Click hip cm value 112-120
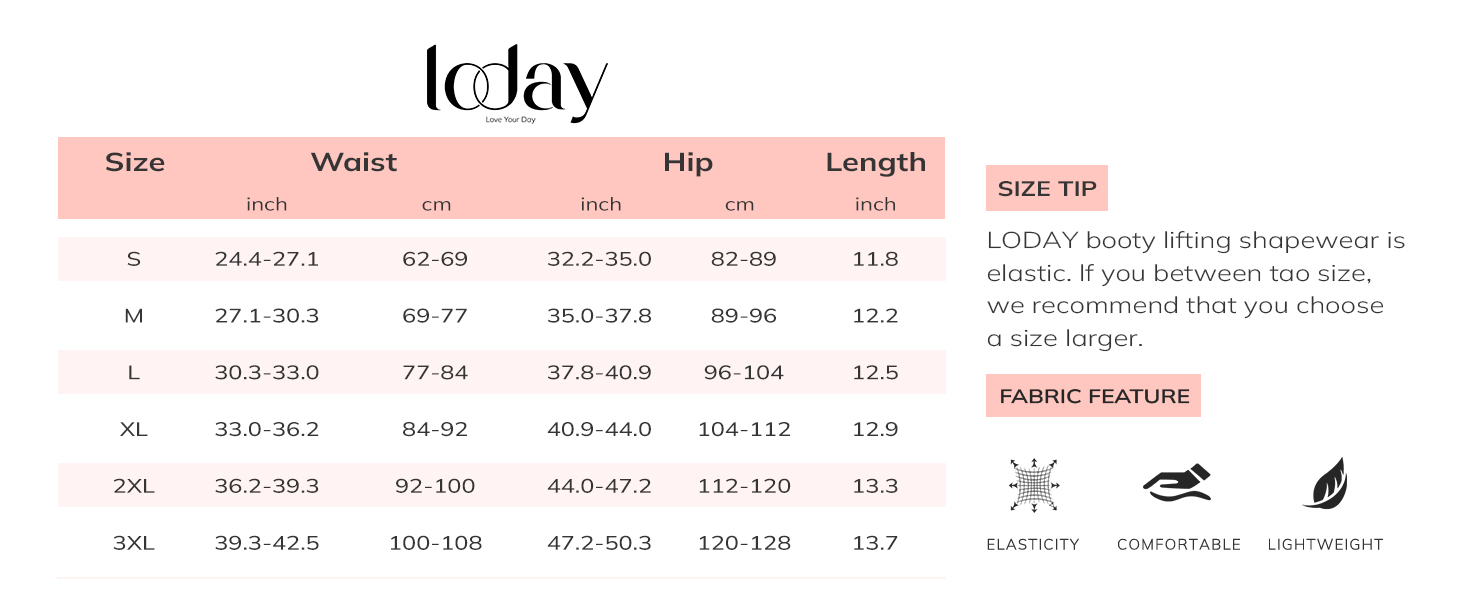The width and height of the screenshot is (1464, 600). coord(744,486)
